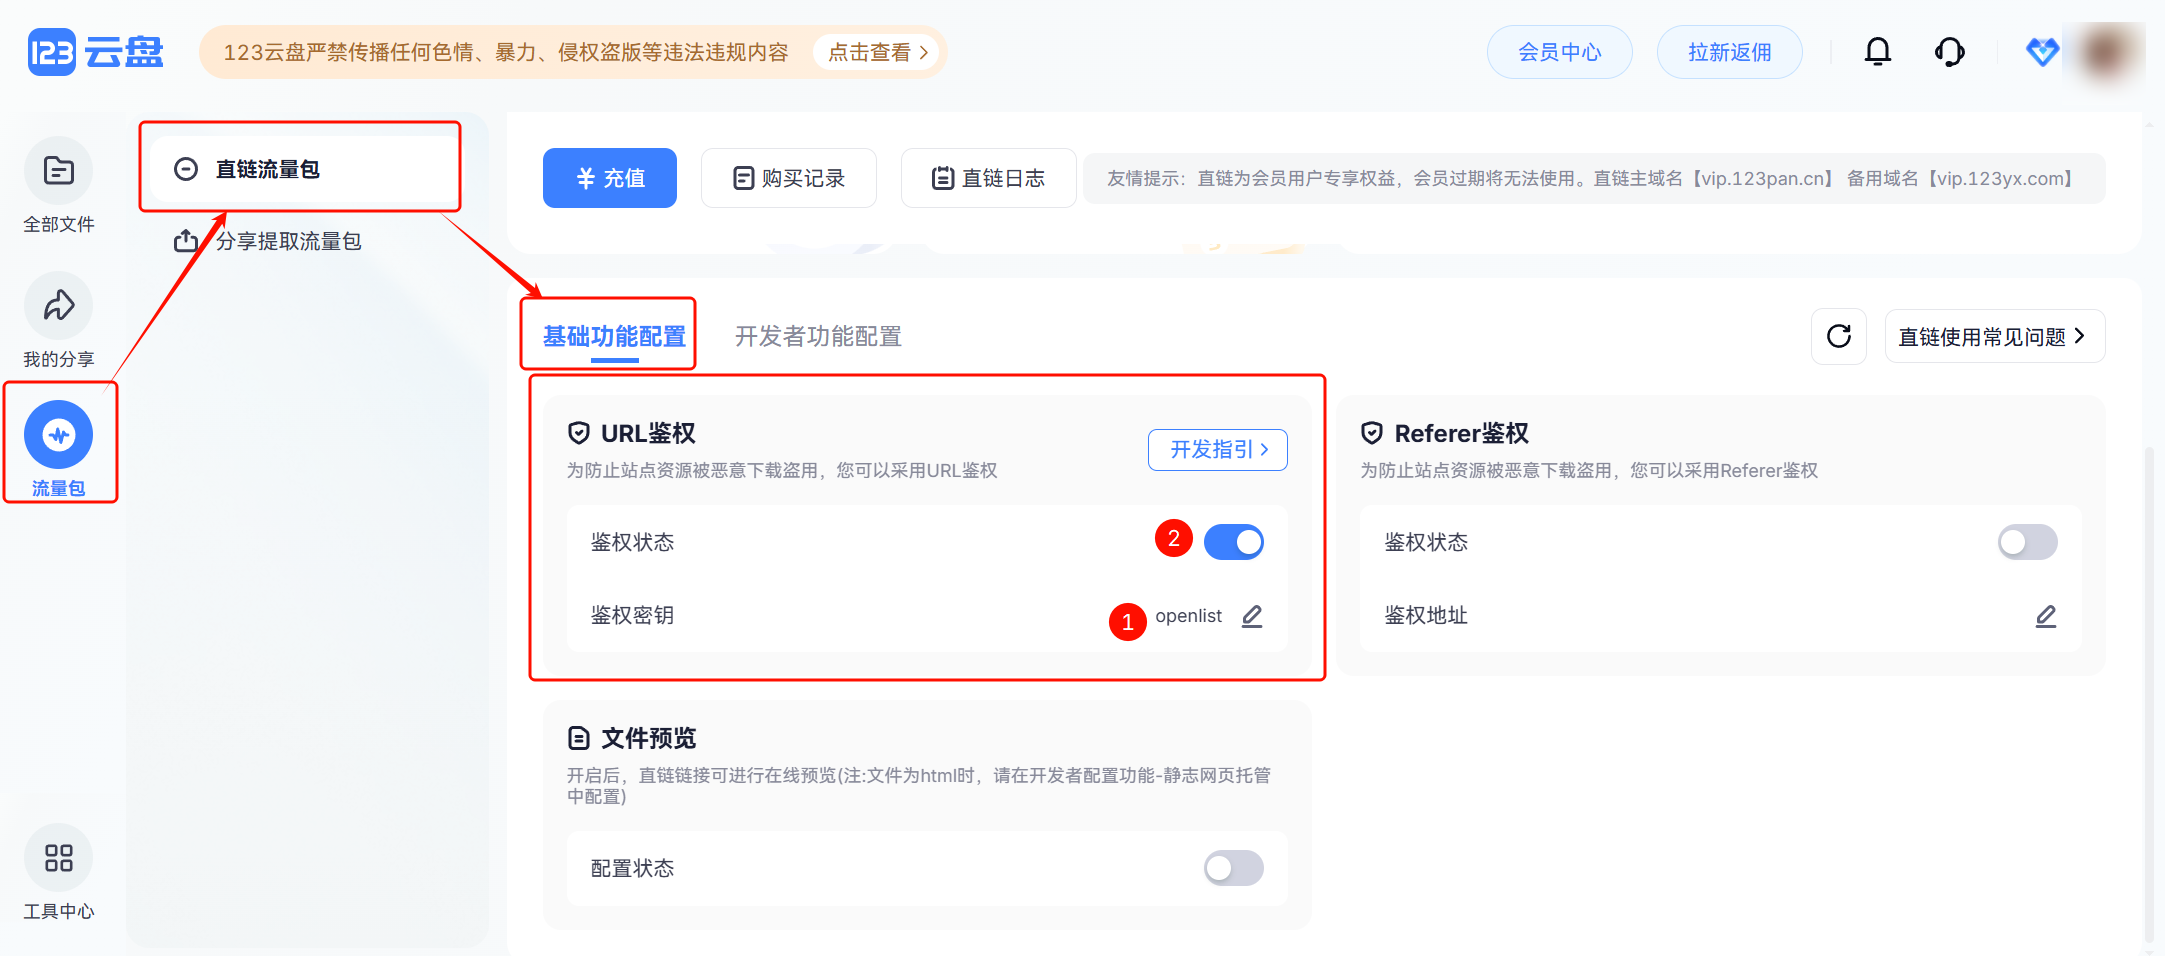Edit the URL auth key openlist
Image resolution: width=2165 pixels, height=956 pixels.
[x=1252, y=616]
